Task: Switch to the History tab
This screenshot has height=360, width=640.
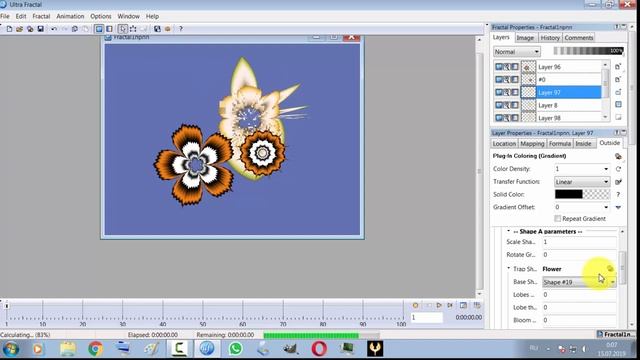Action: 550,38
